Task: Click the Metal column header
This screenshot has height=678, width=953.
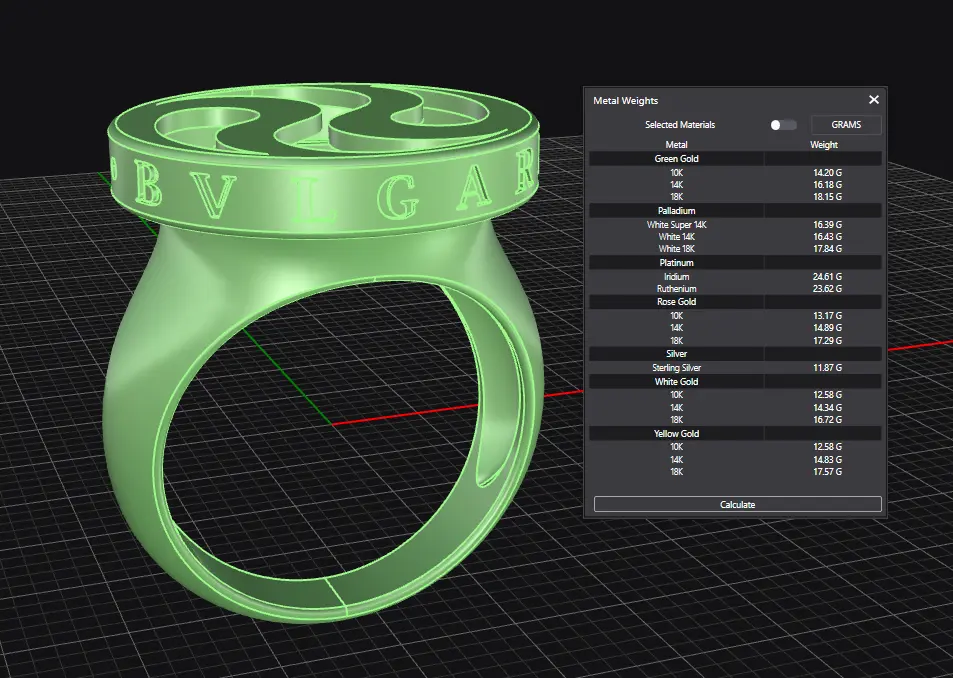Action: coord(676,145)
